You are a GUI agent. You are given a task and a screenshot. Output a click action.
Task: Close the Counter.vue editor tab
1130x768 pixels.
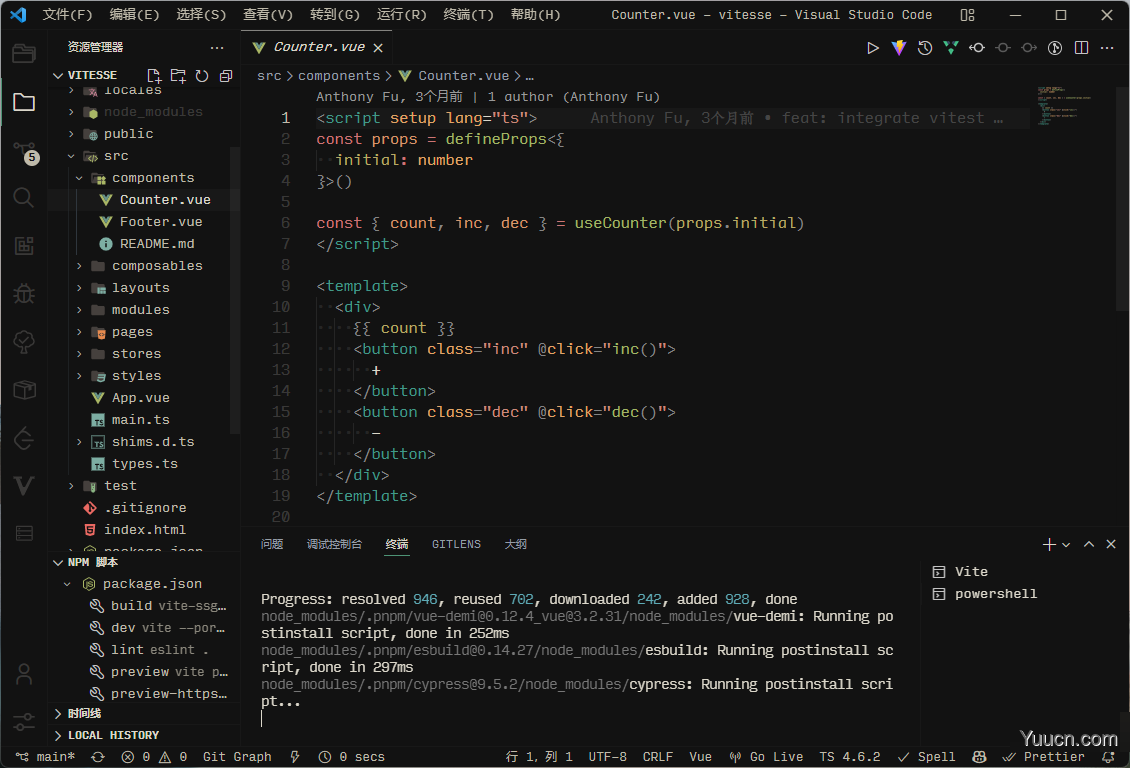378,48
